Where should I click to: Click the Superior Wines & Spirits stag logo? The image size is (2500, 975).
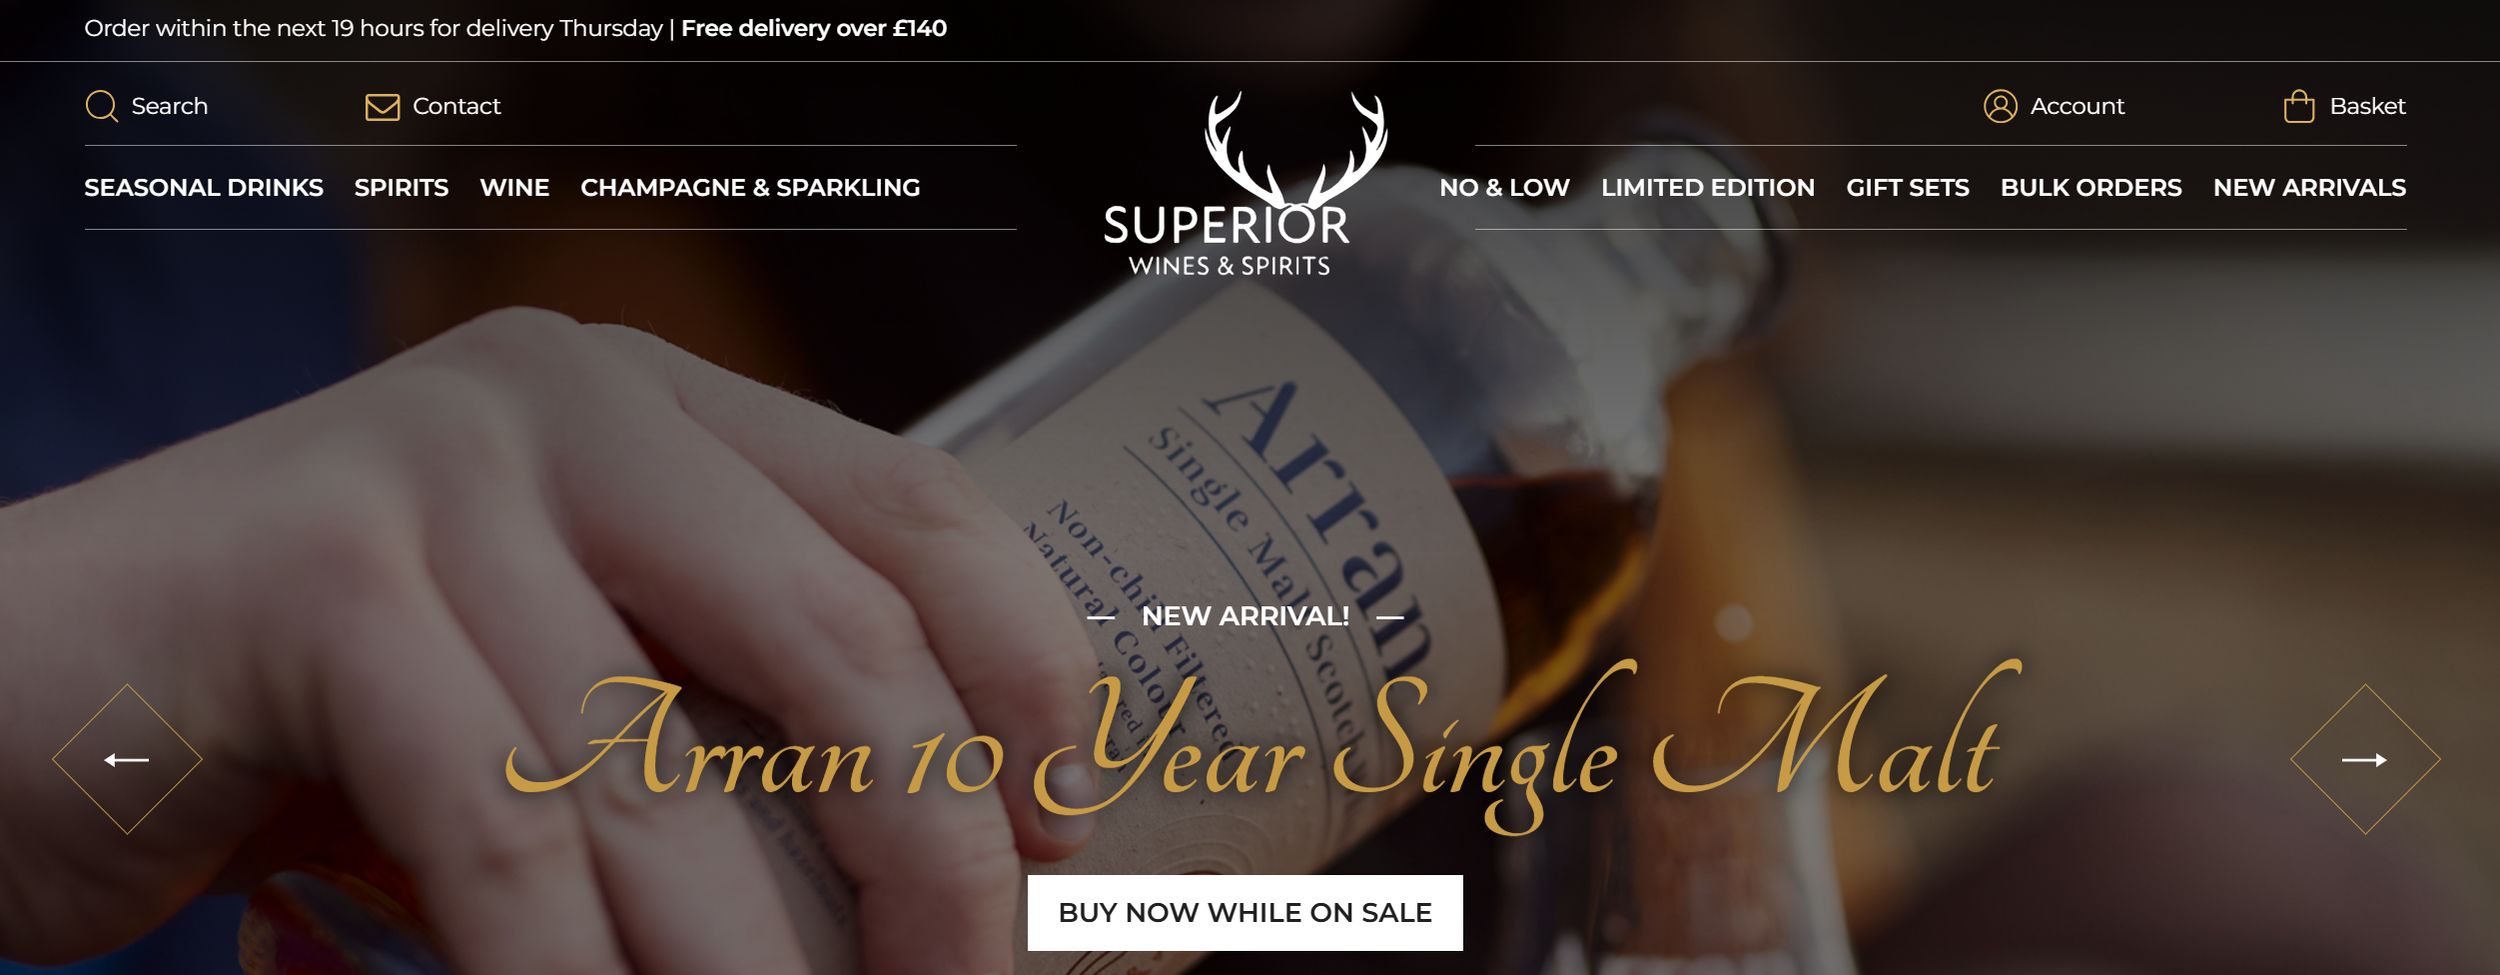1245,184
